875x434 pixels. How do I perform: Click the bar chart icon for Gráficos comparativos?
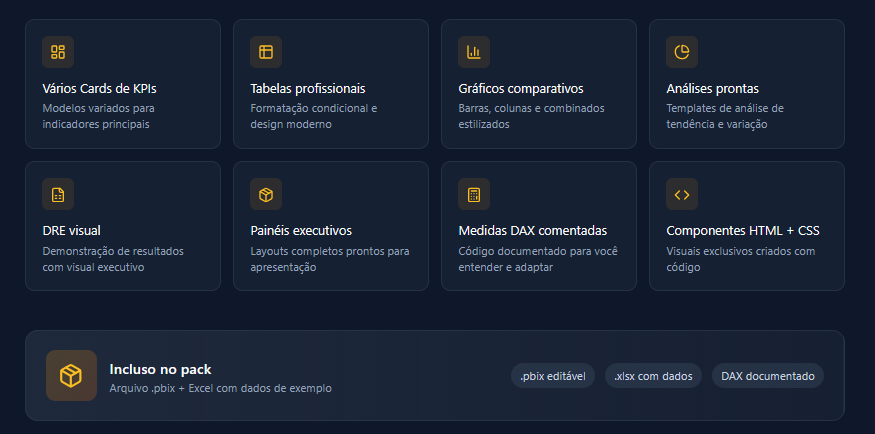tap(474, 52)
